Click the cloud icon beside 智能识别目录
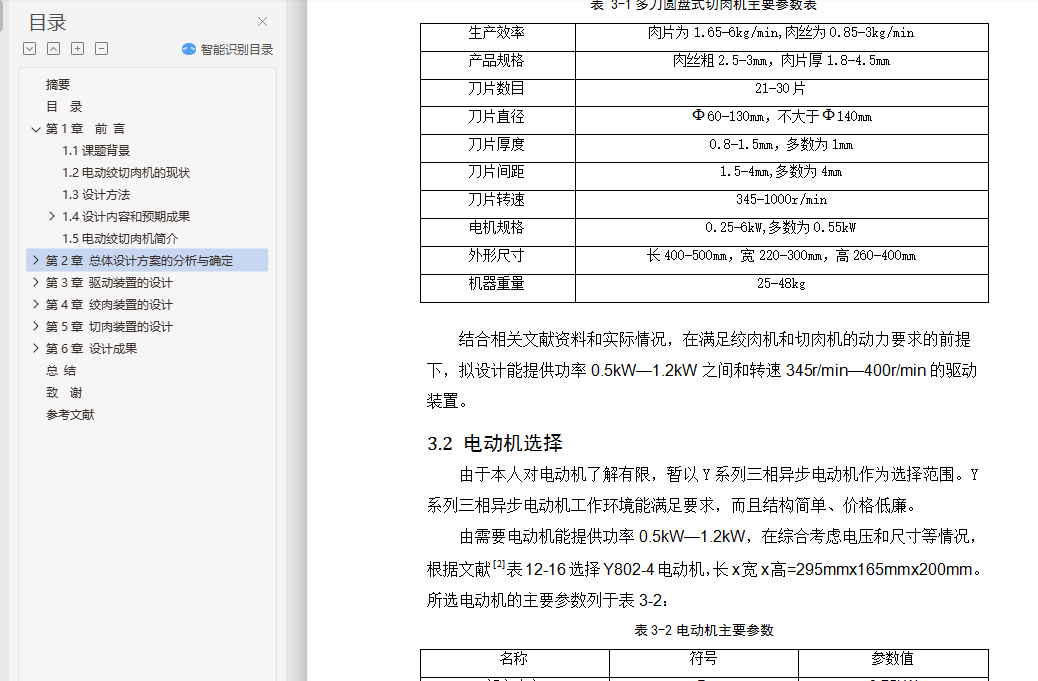 coord(189,49)
